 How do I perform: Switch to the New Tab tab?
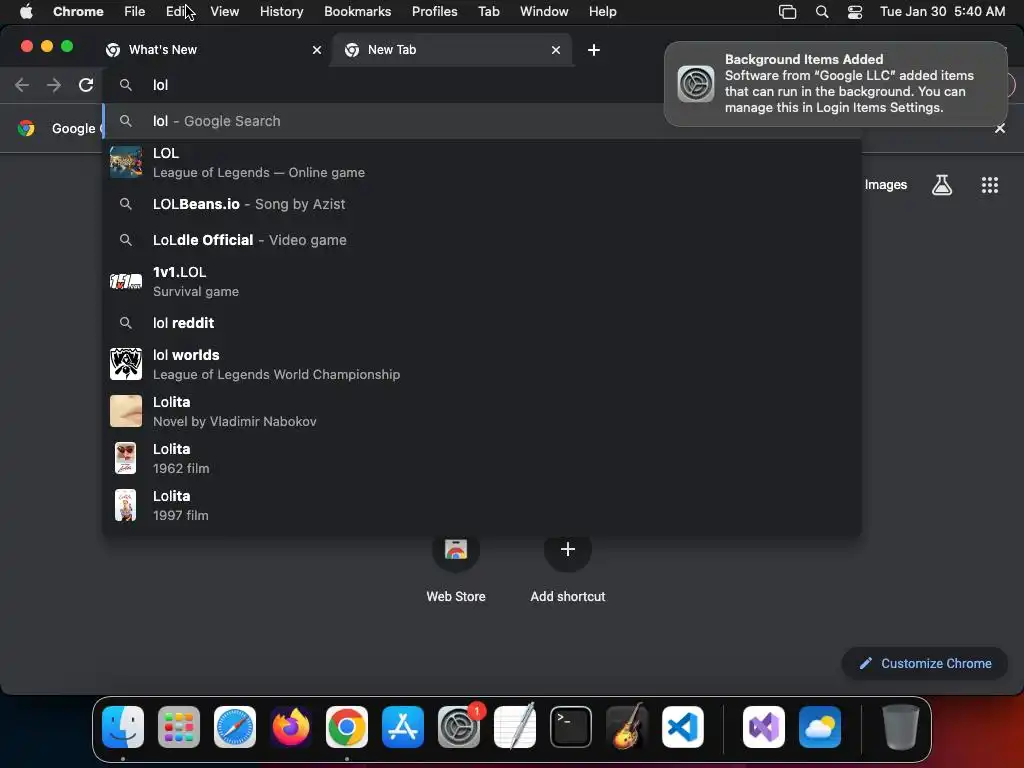click(x=451, y=50)
